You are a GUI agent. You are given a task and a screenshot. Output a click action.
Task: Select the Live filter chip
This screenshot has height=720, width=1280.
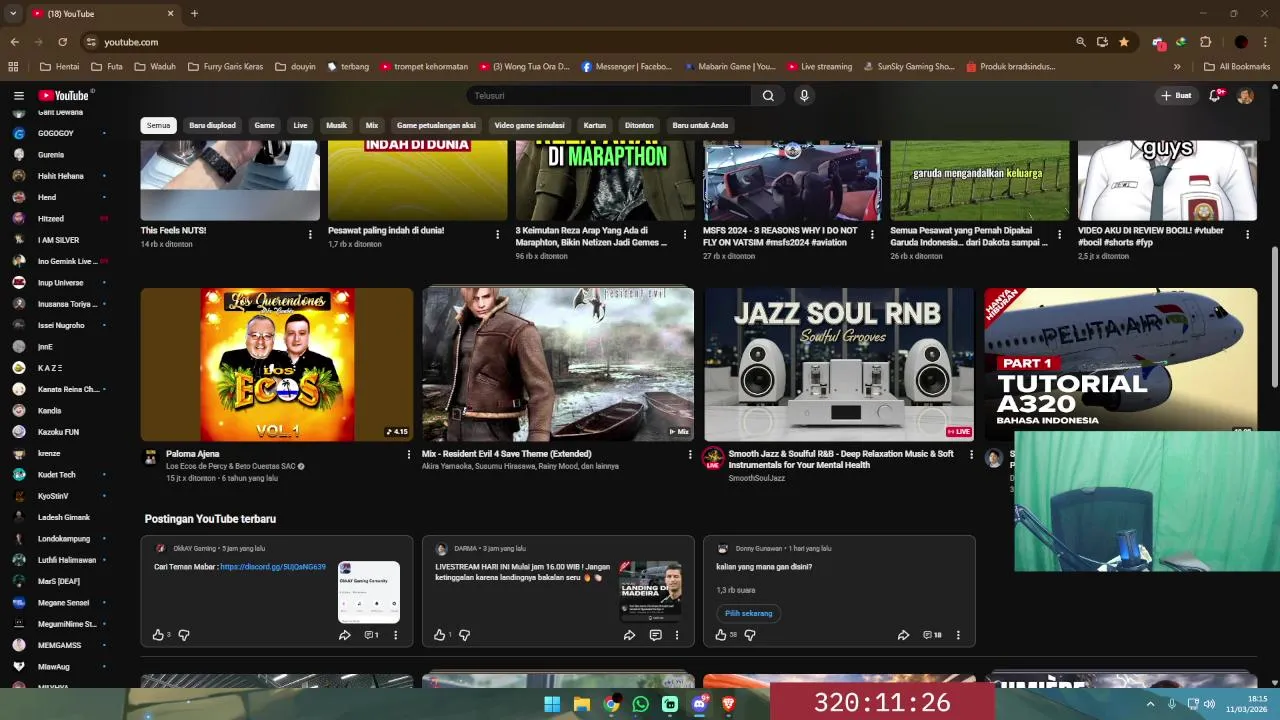point(300,125)
